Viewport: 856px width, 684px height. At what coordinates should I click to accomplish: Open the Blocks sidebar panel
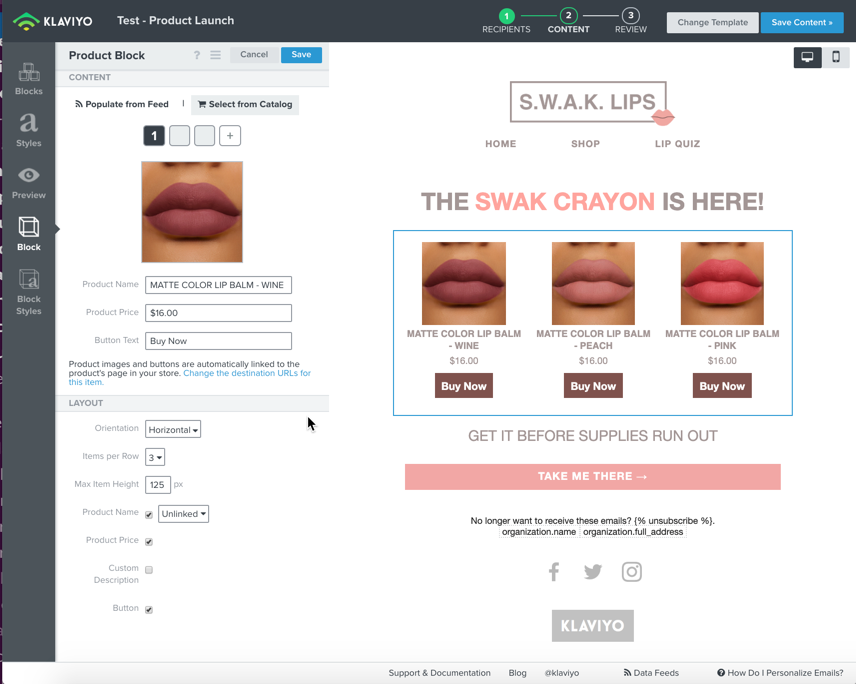[x=28, y=79]
